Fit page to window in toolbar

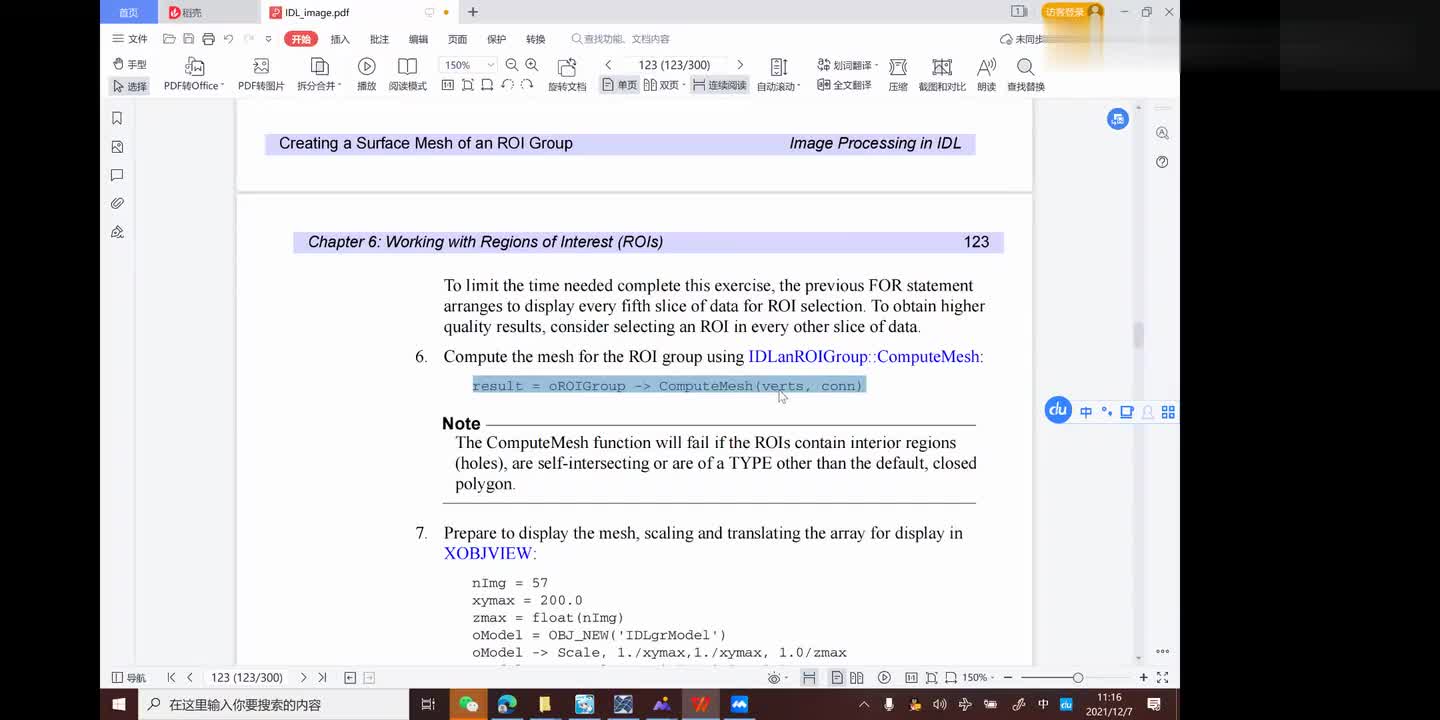point(467,86)
